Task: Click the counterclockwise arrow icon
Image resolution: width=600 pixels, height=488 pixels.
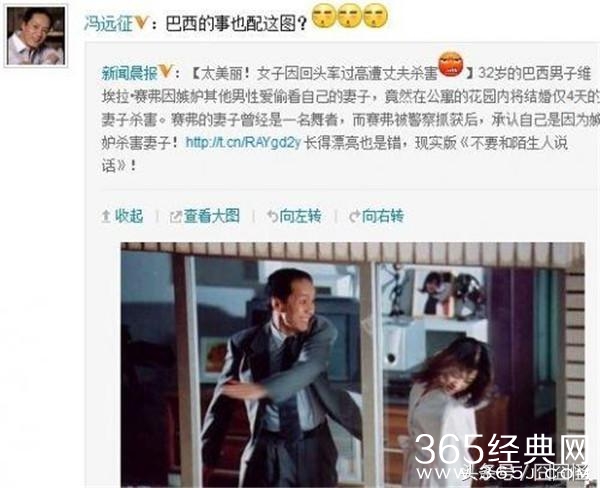Action: click(272, 217)
